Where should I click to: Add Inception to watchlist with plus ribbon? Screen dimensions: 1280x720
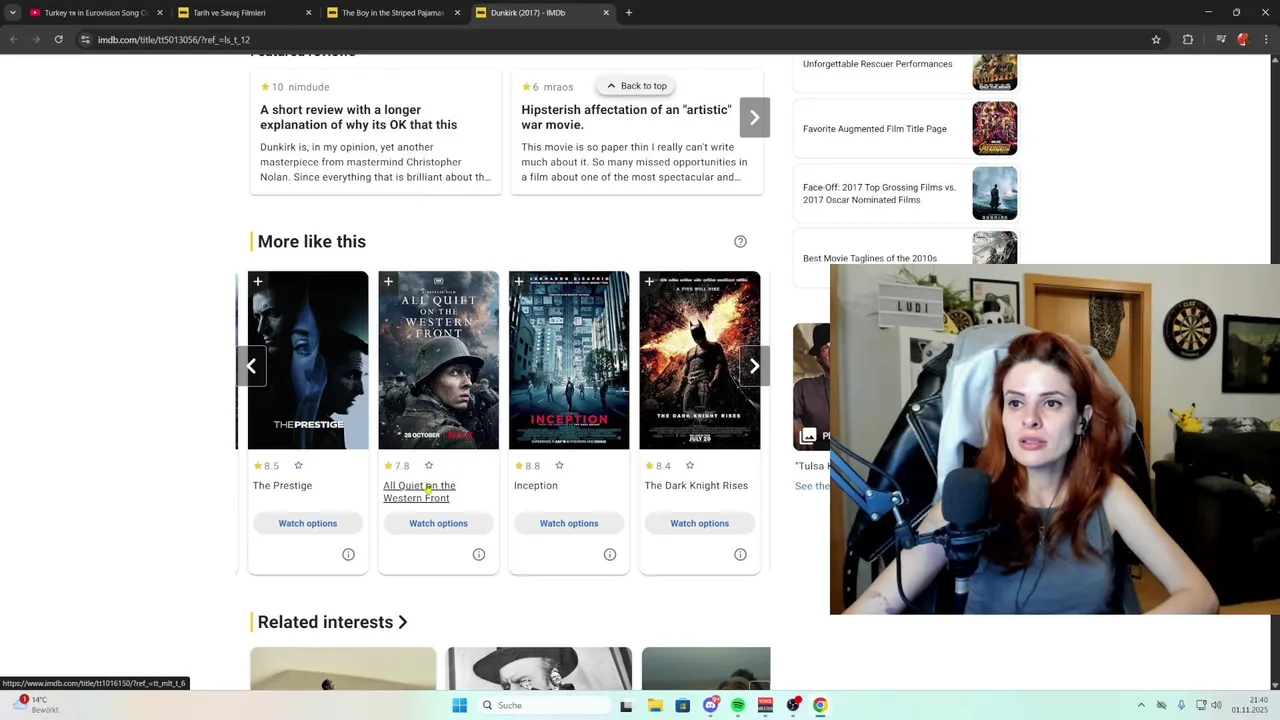coord(519,283)
